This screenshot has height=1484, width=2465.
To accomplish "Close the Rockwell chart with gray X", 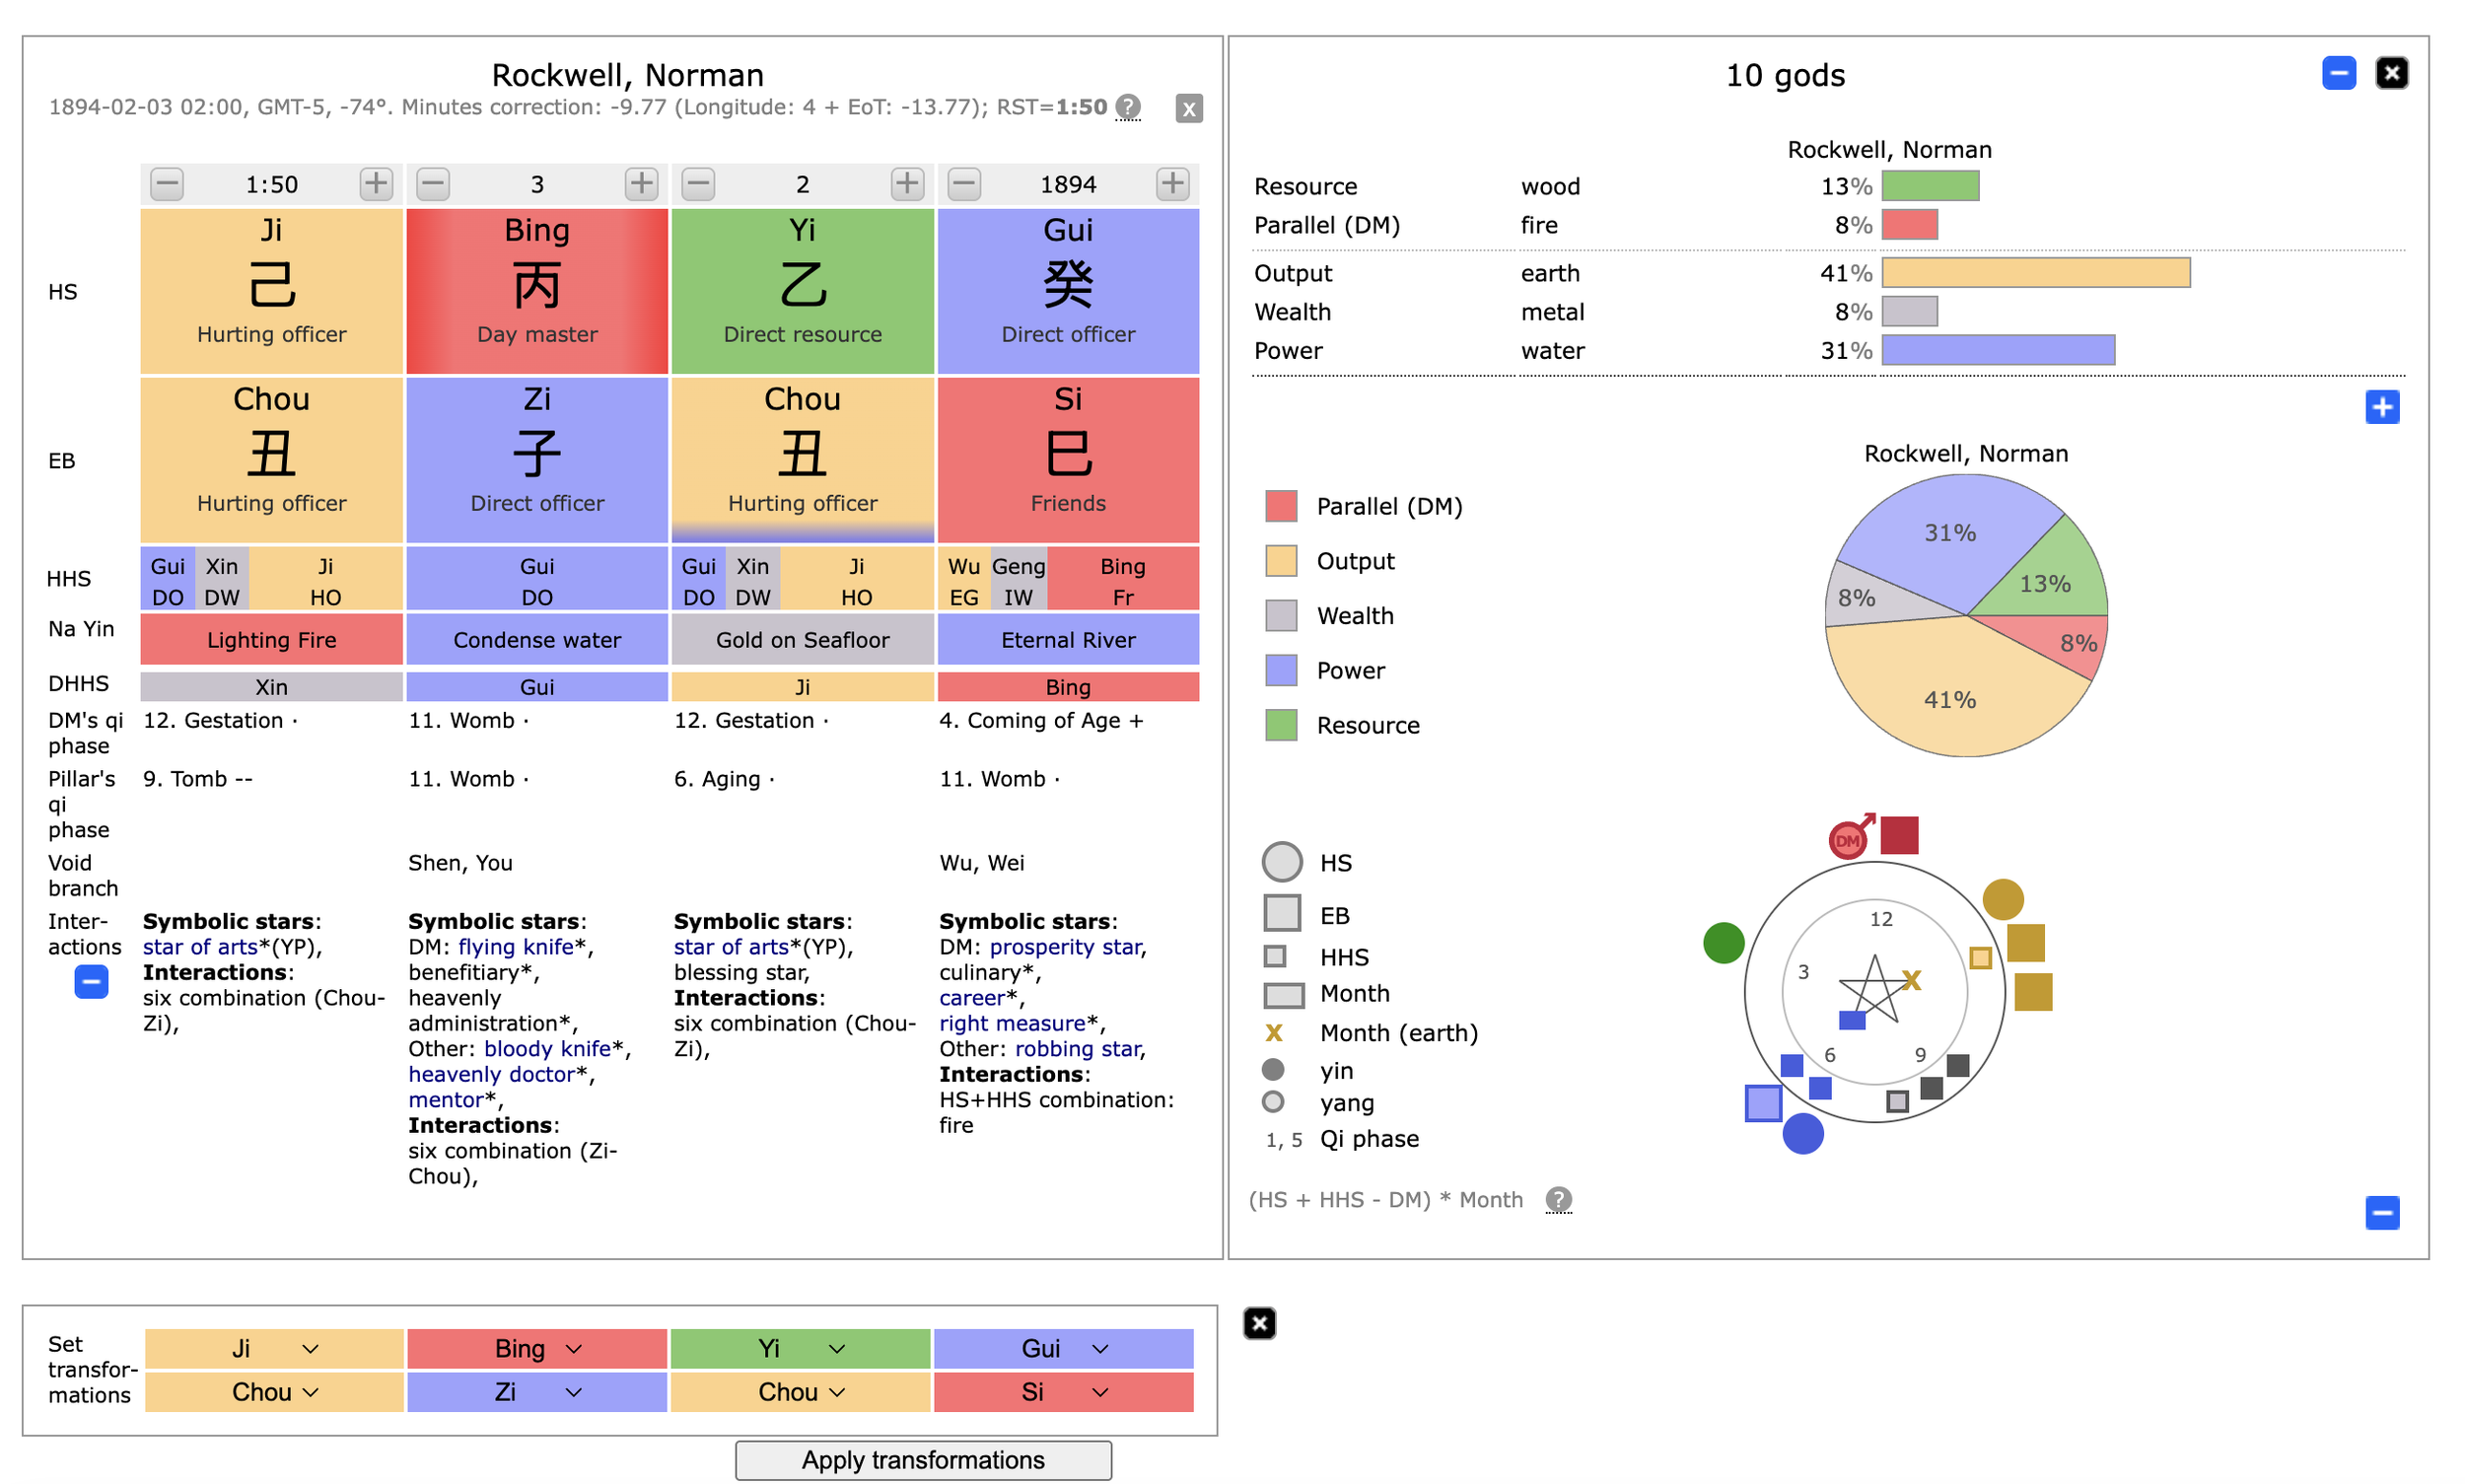I will click(x=1188, y=108).
